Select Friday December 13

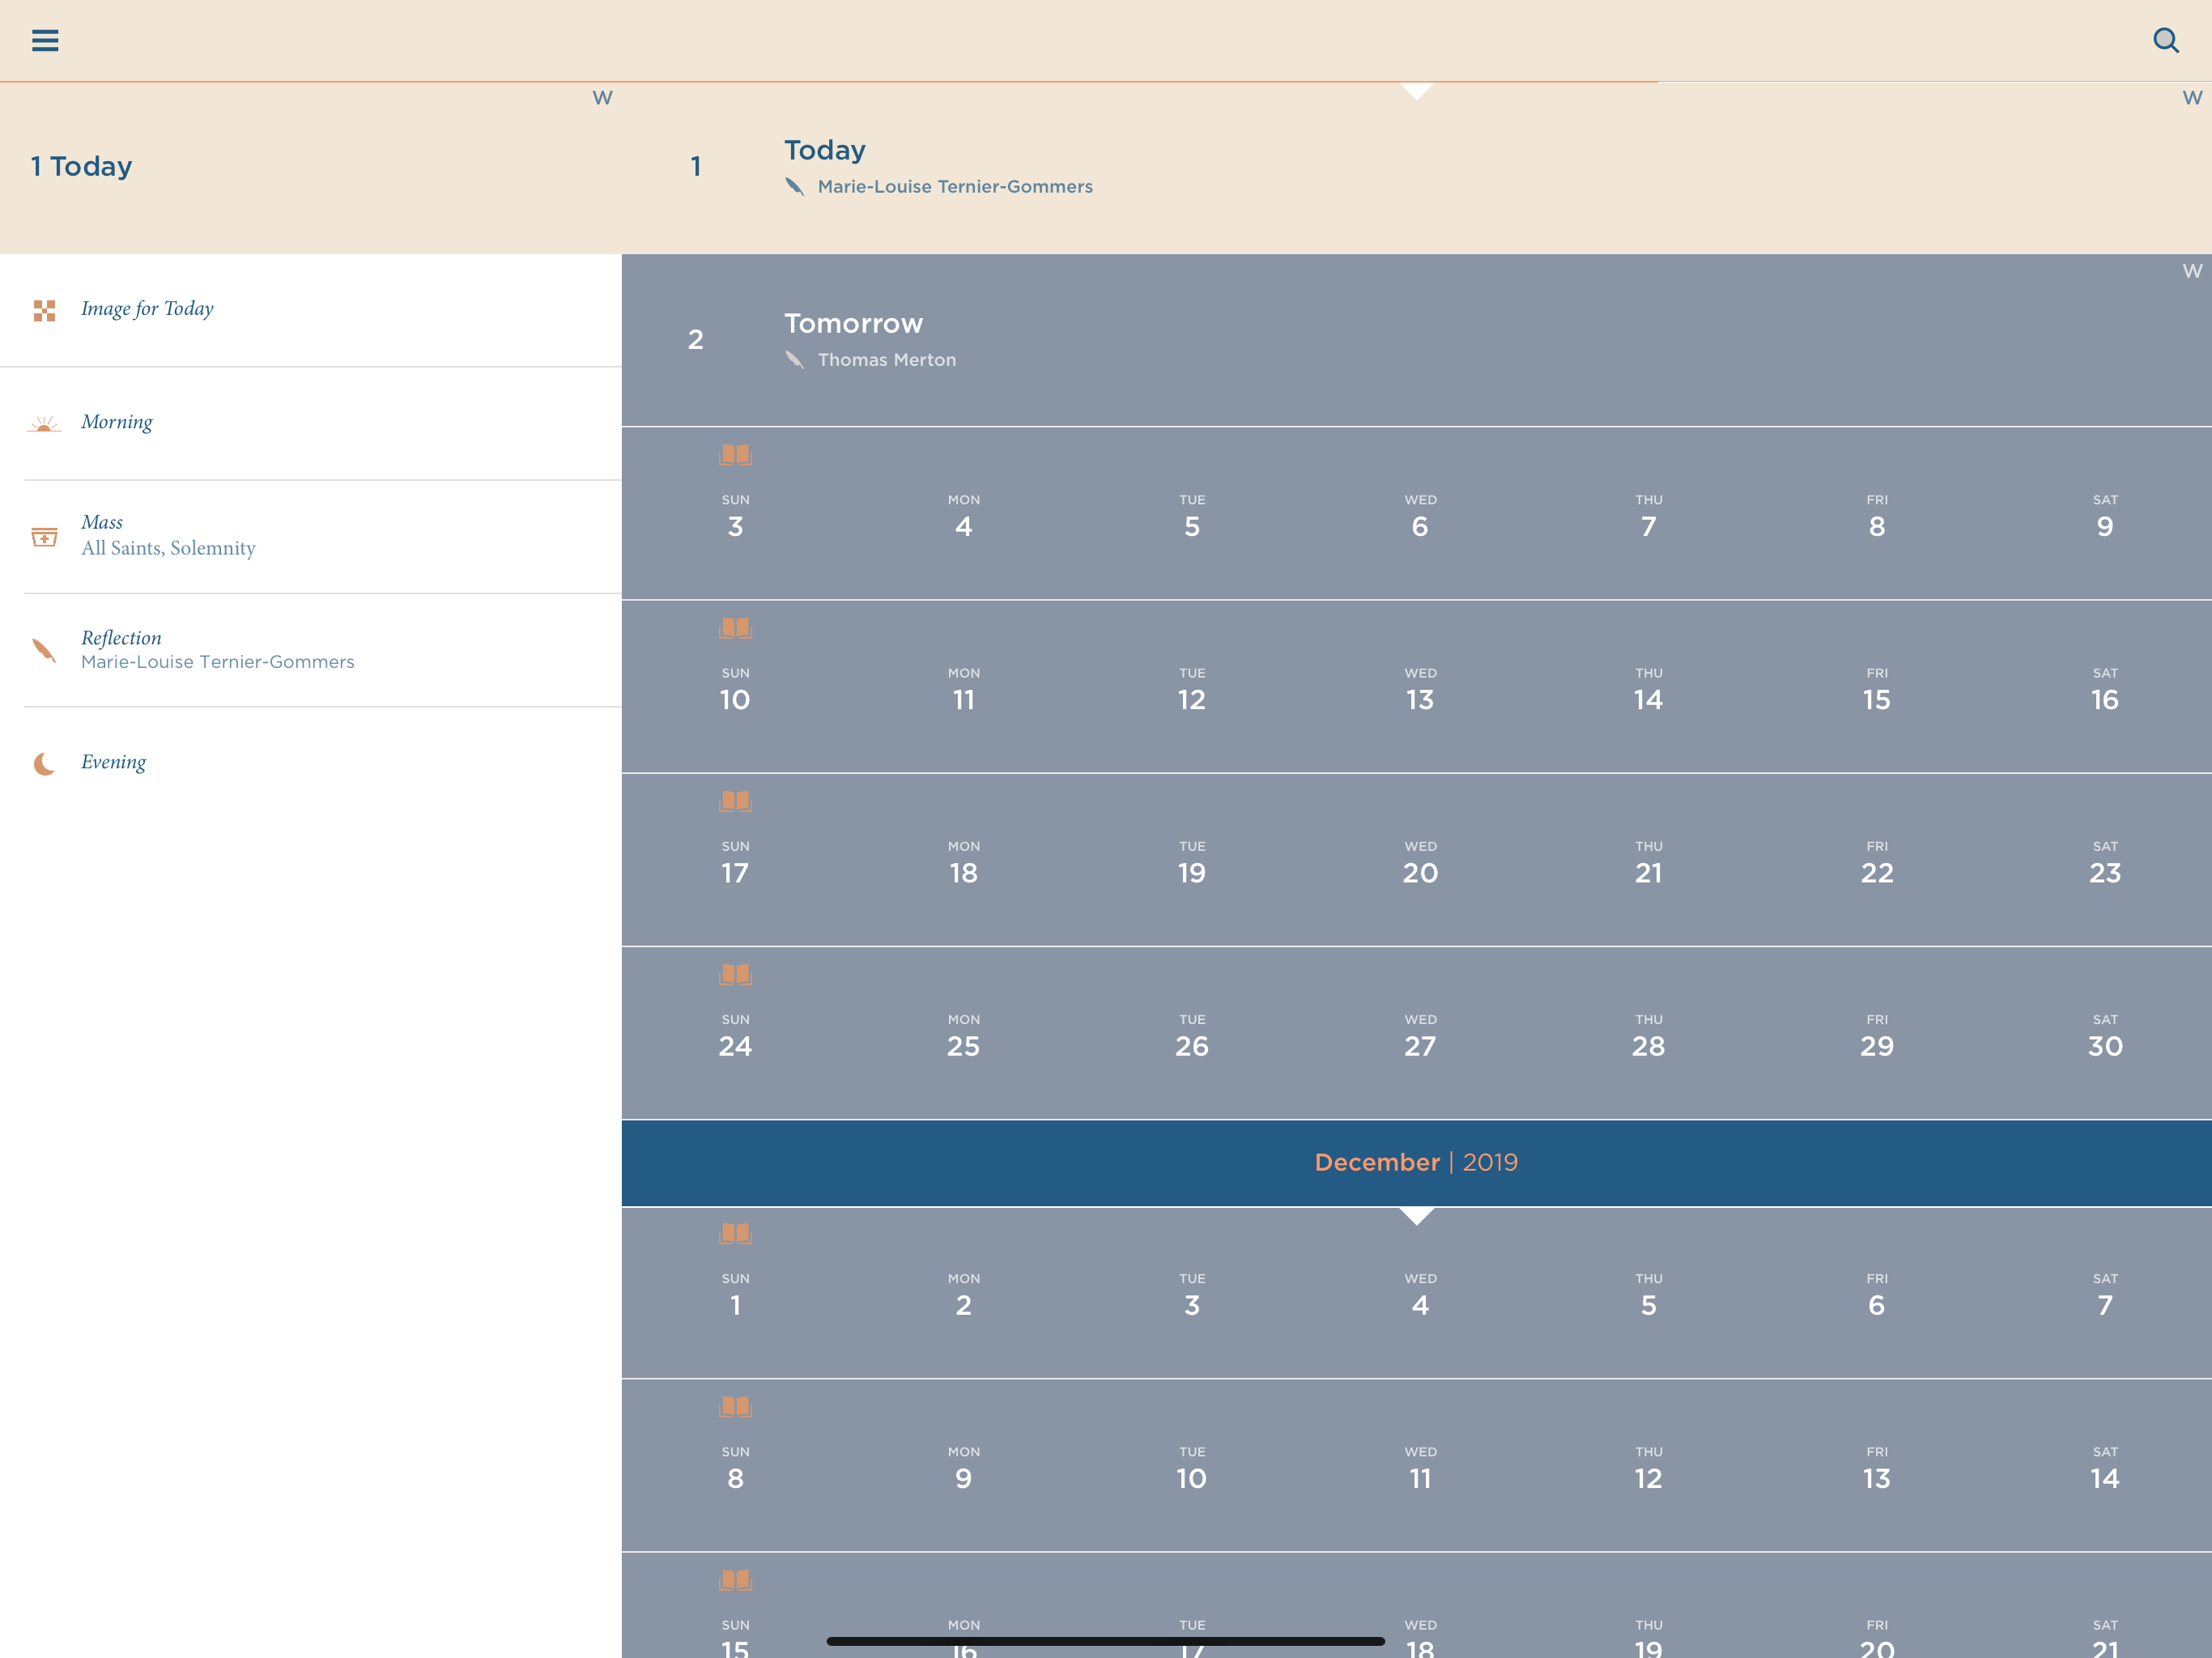1877,1467
